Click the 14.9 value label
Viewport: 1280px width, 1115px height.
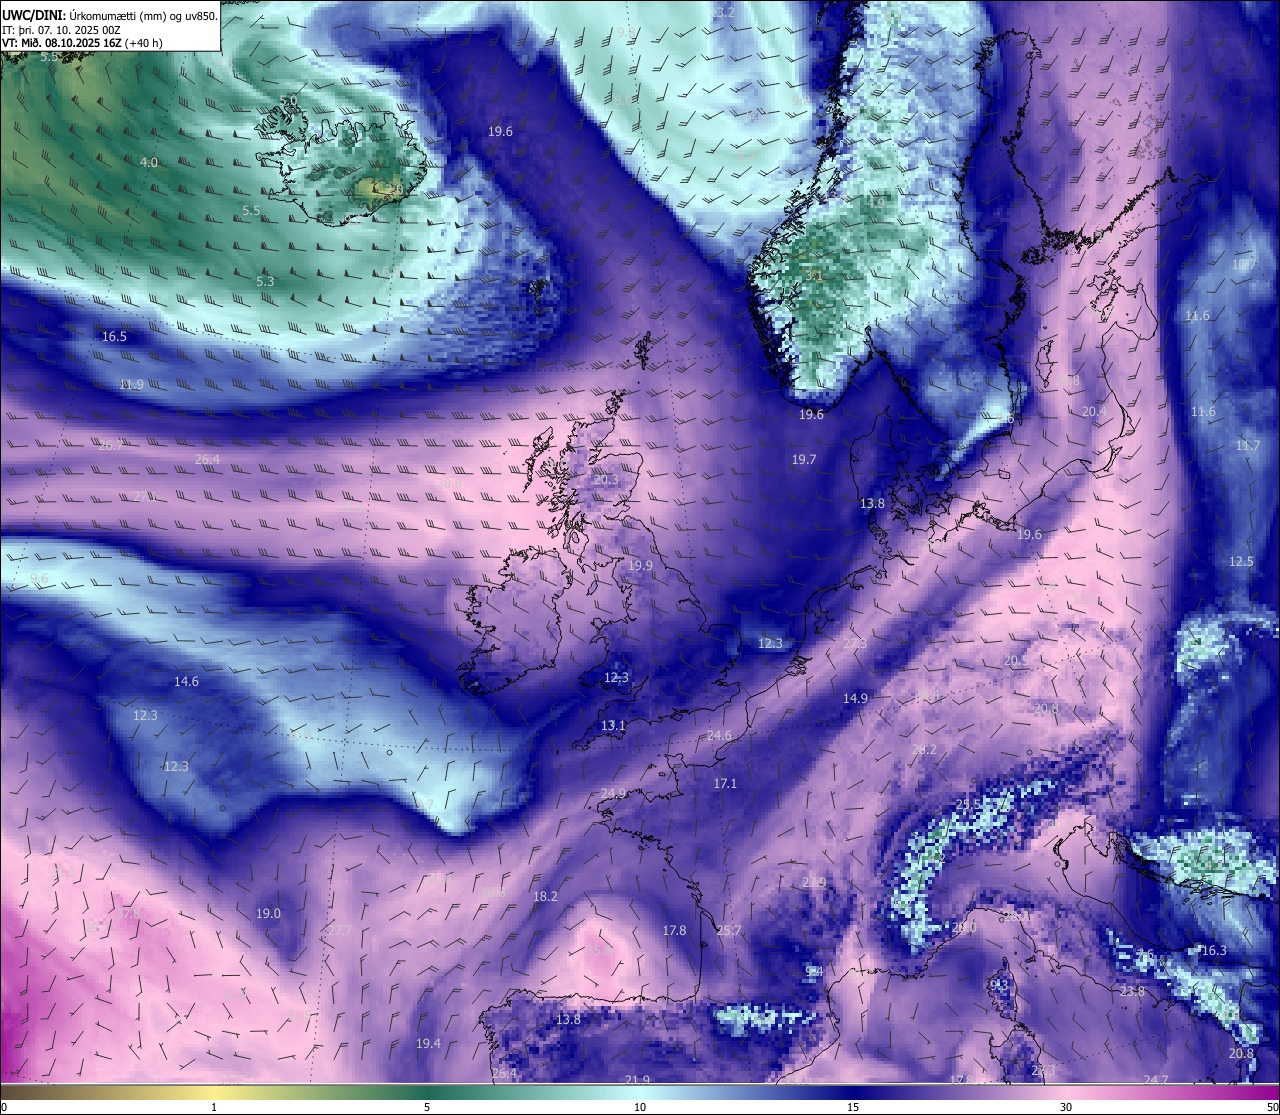855,699
